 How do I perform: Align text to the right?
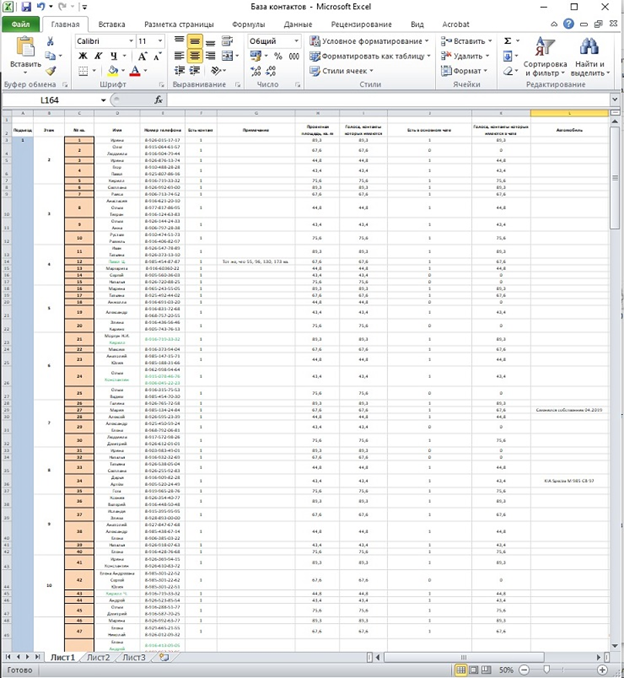tap(210, 56)
